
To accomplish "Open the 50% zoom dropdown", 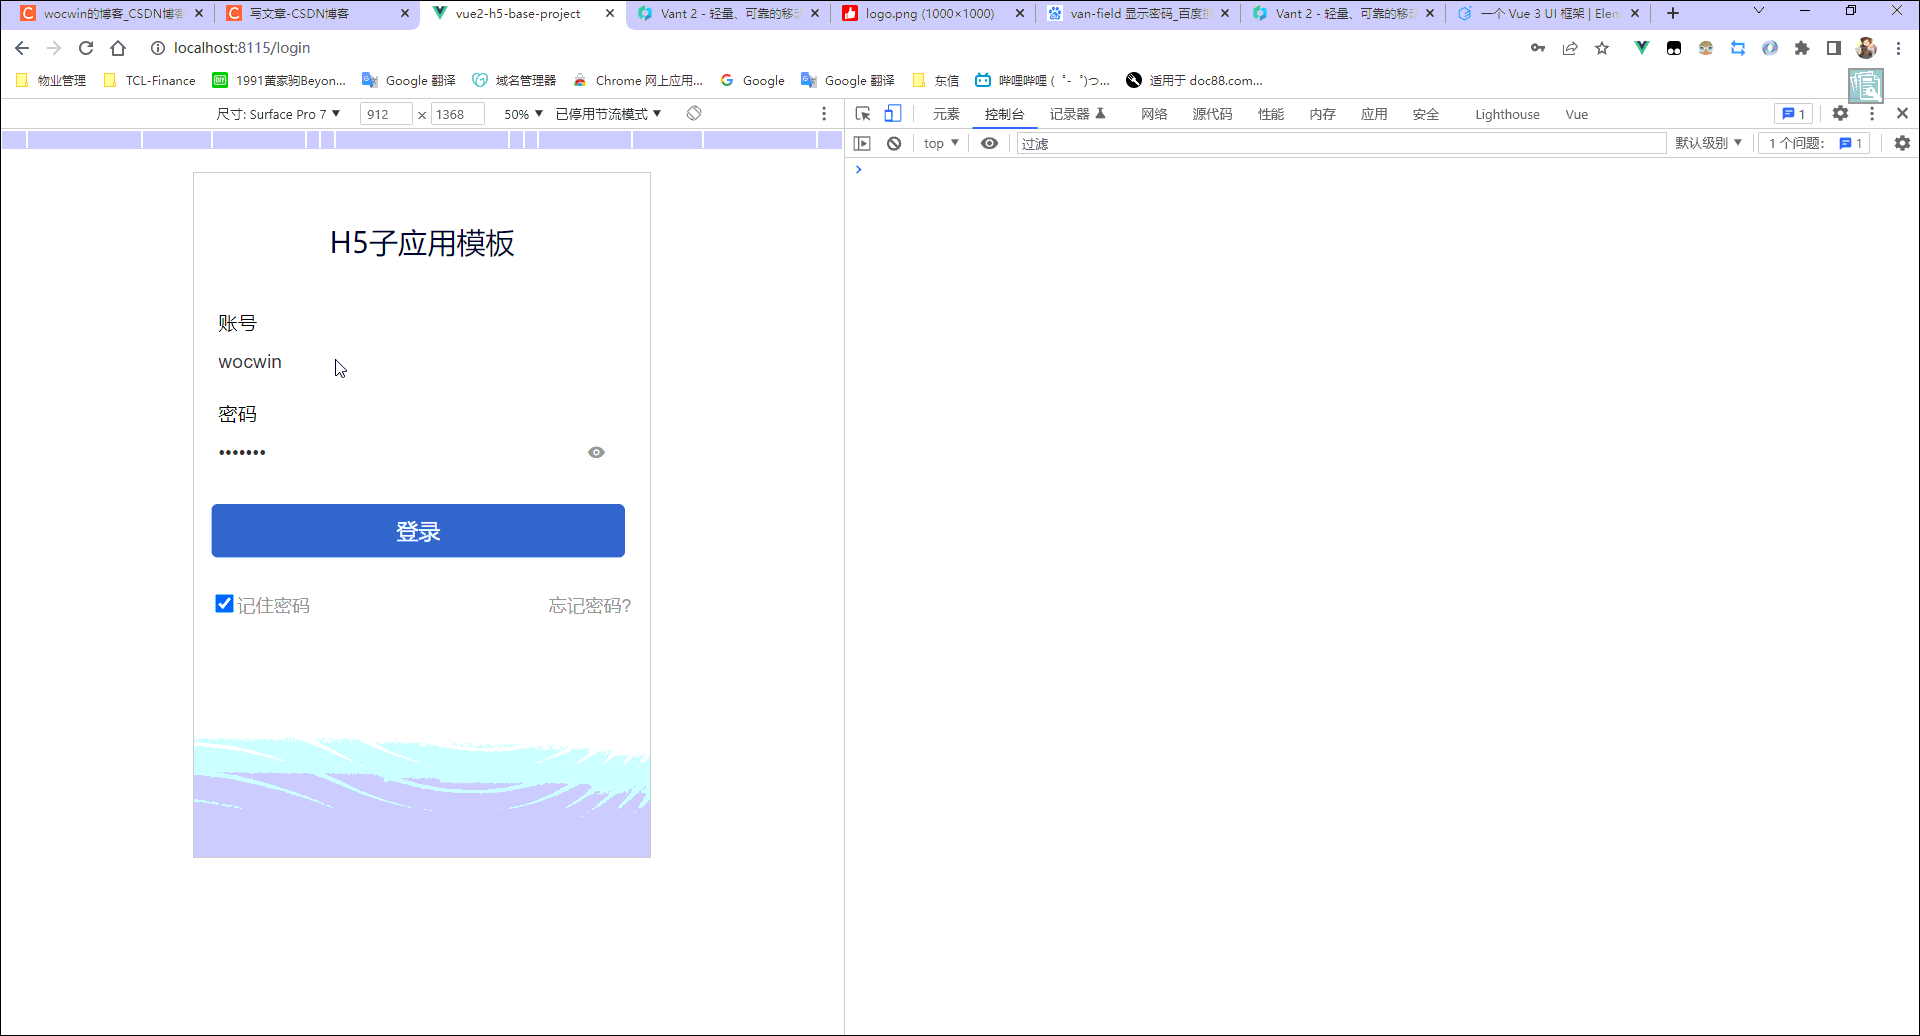I will point(521,113).
